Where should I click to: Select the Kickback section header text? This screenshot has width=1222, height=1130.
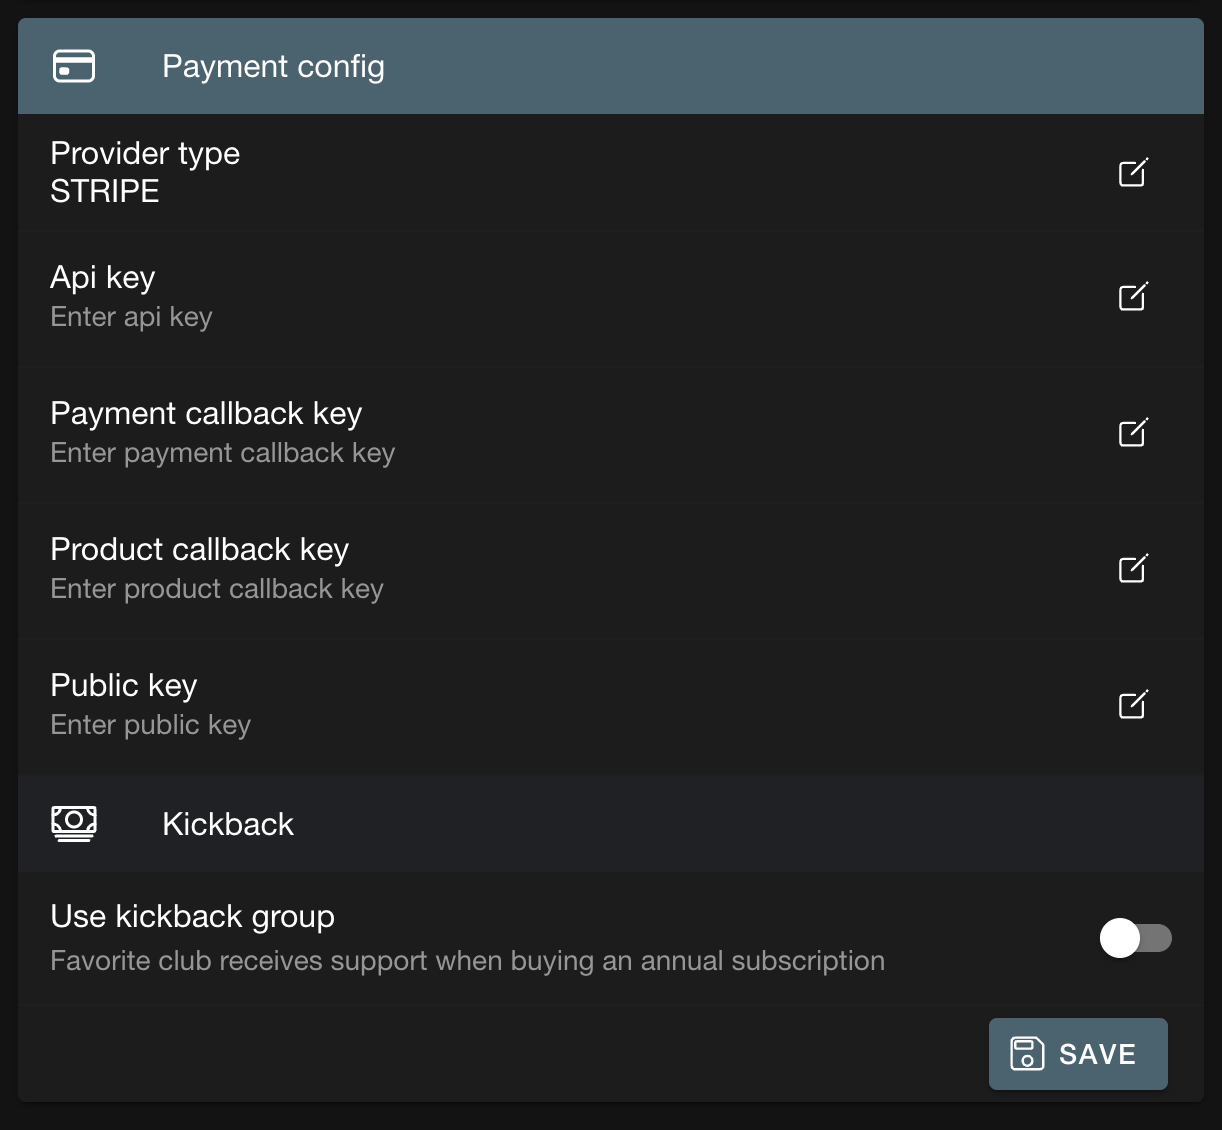point(228,824)
